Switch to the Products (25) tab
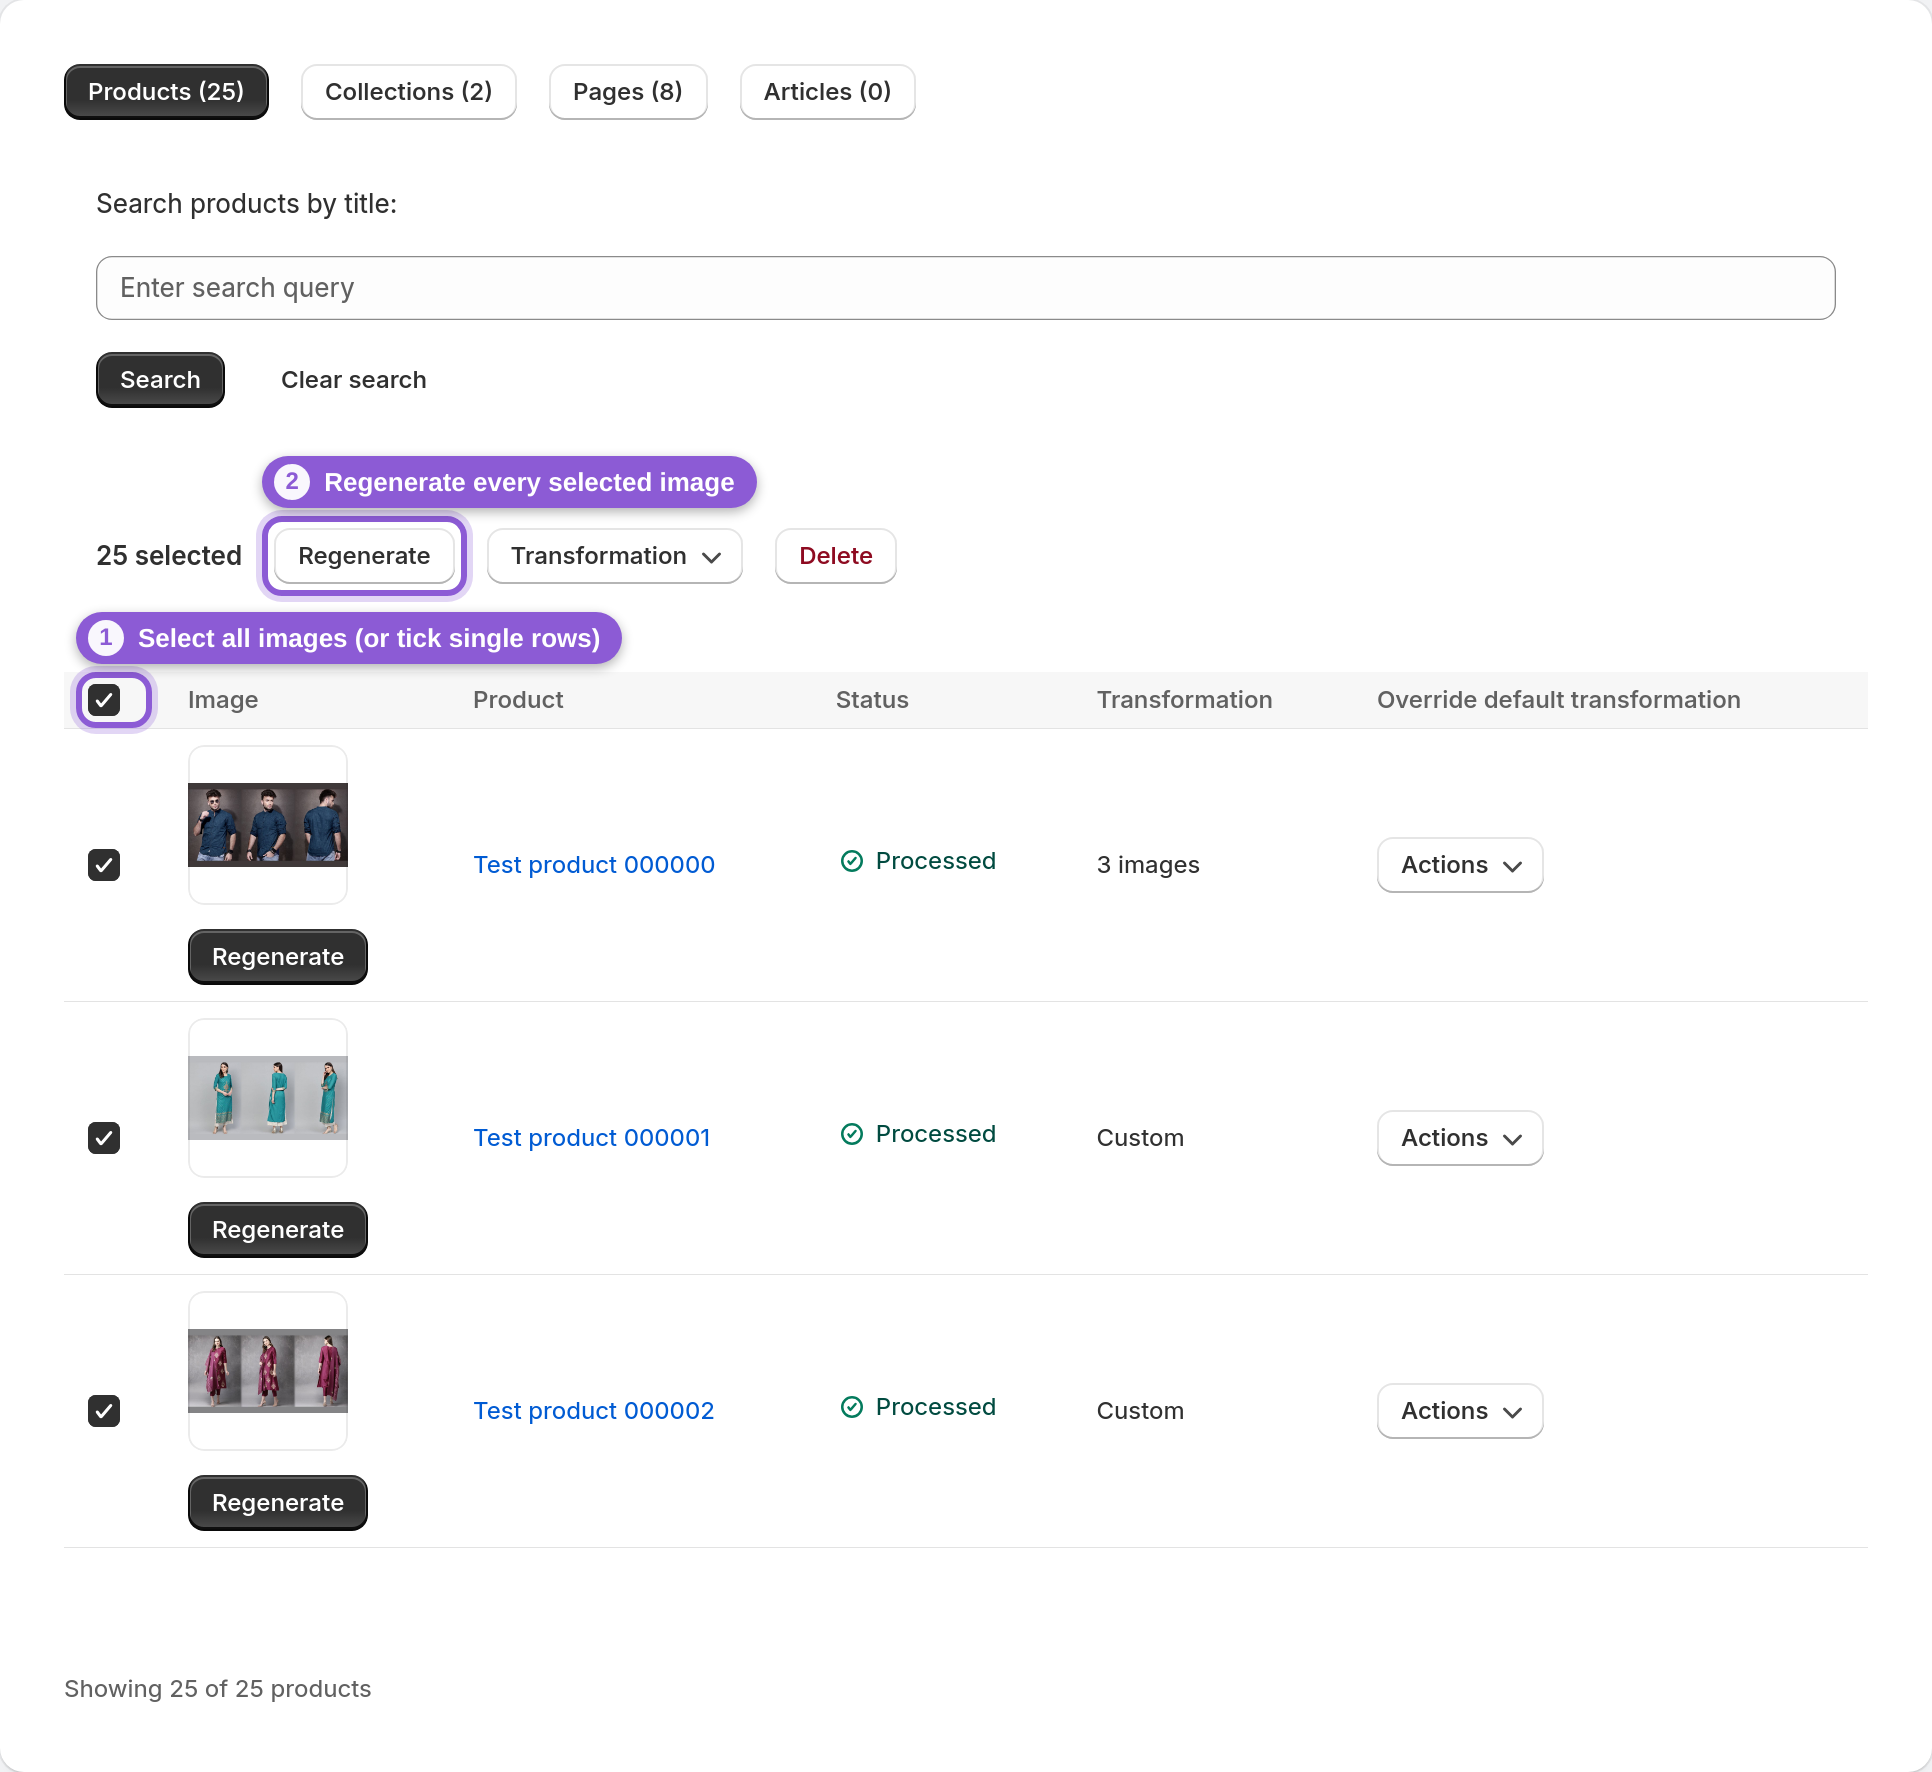 (166, 92)
